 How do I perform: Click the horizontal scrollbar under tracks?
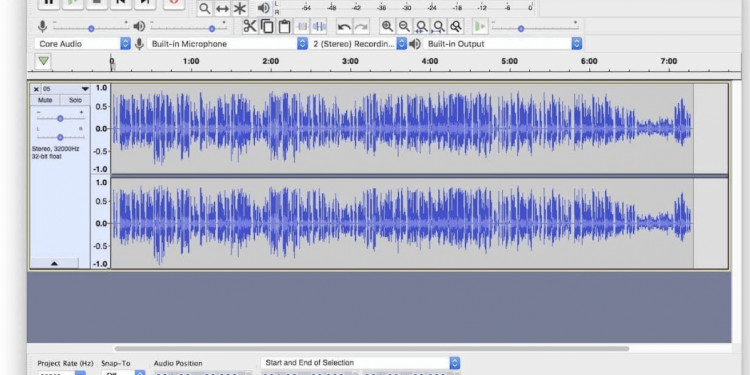click(371, 349)
